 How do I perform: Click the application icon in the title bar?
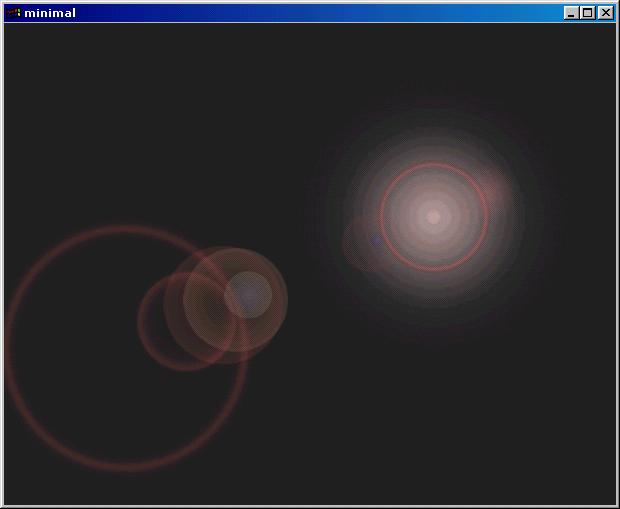pos(13,13)
